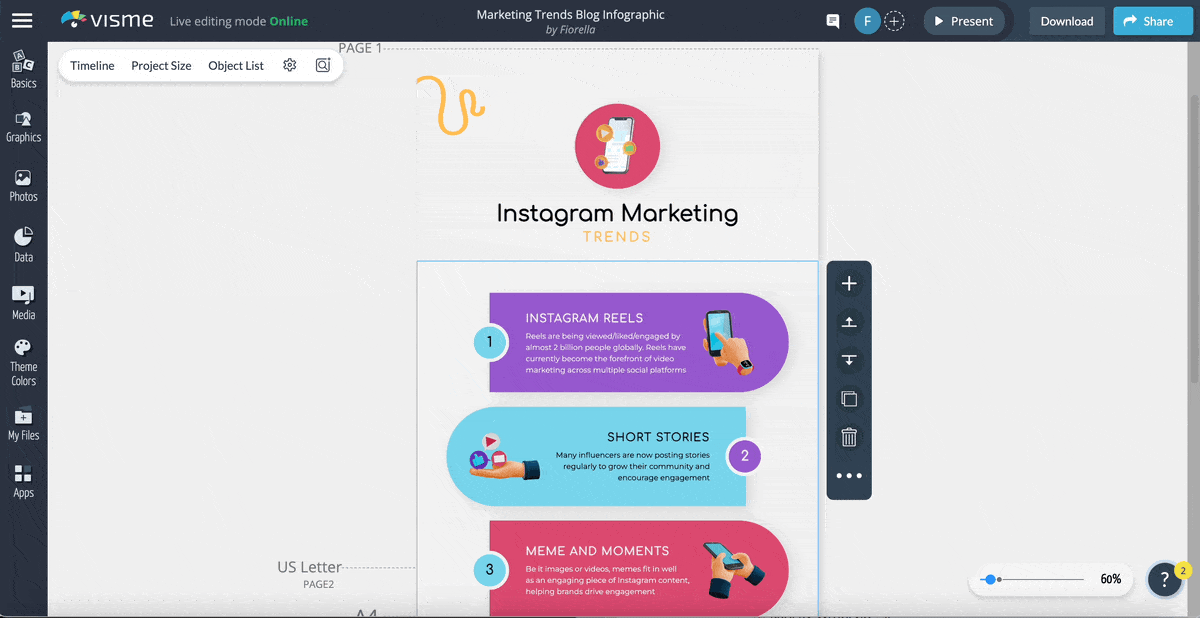Select the number 2 circle
This screenshot has width=1200, height=618.
pyautogui.click(x=744, y=456)
